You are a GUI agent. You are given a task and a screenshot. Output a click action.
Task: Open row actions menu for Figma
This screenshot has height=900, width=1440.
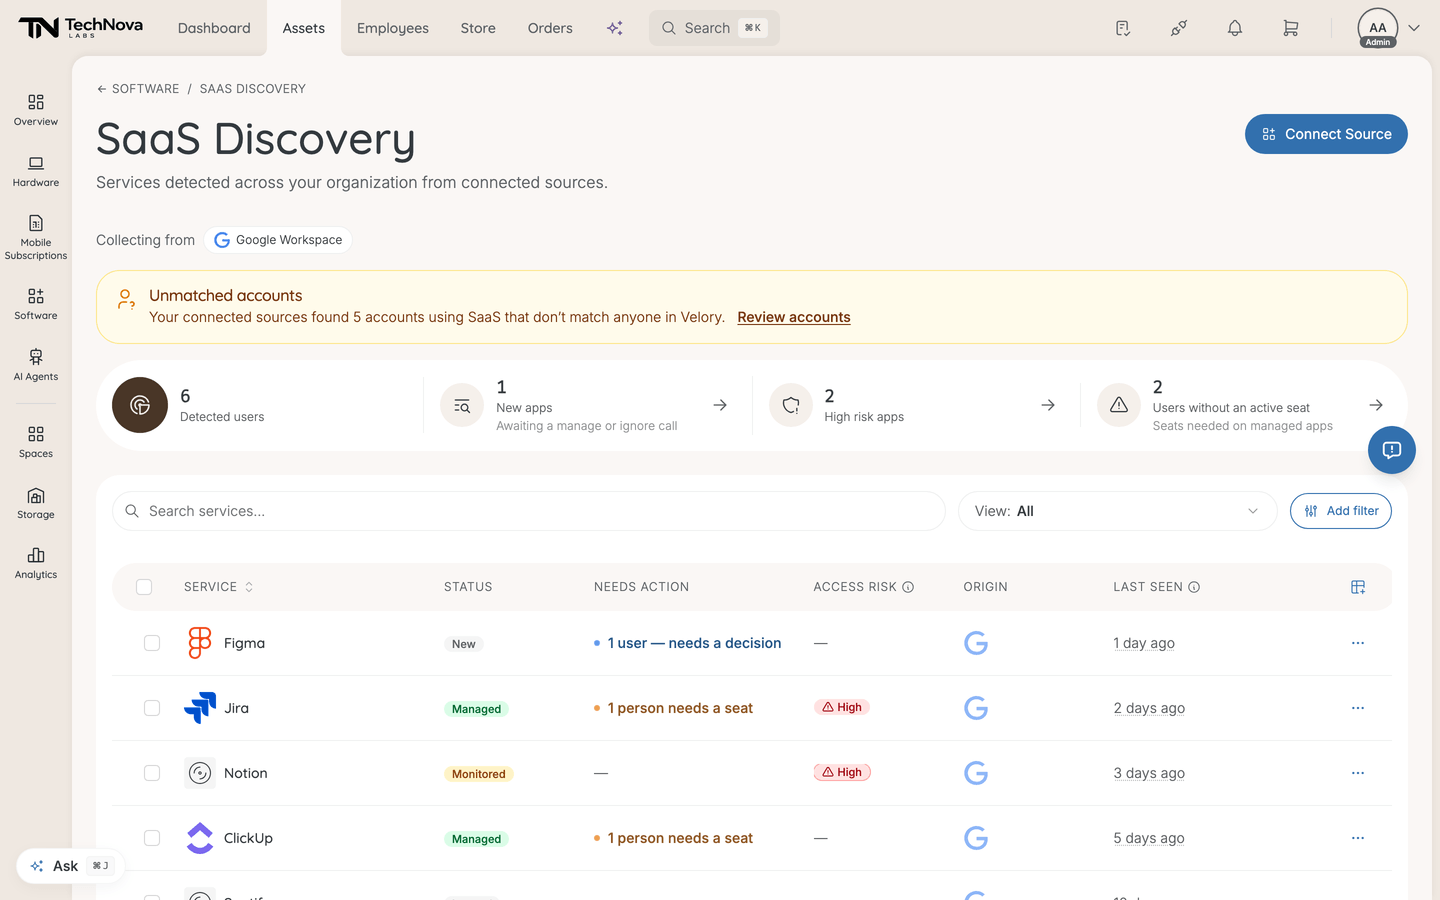tap(1358, 643)
